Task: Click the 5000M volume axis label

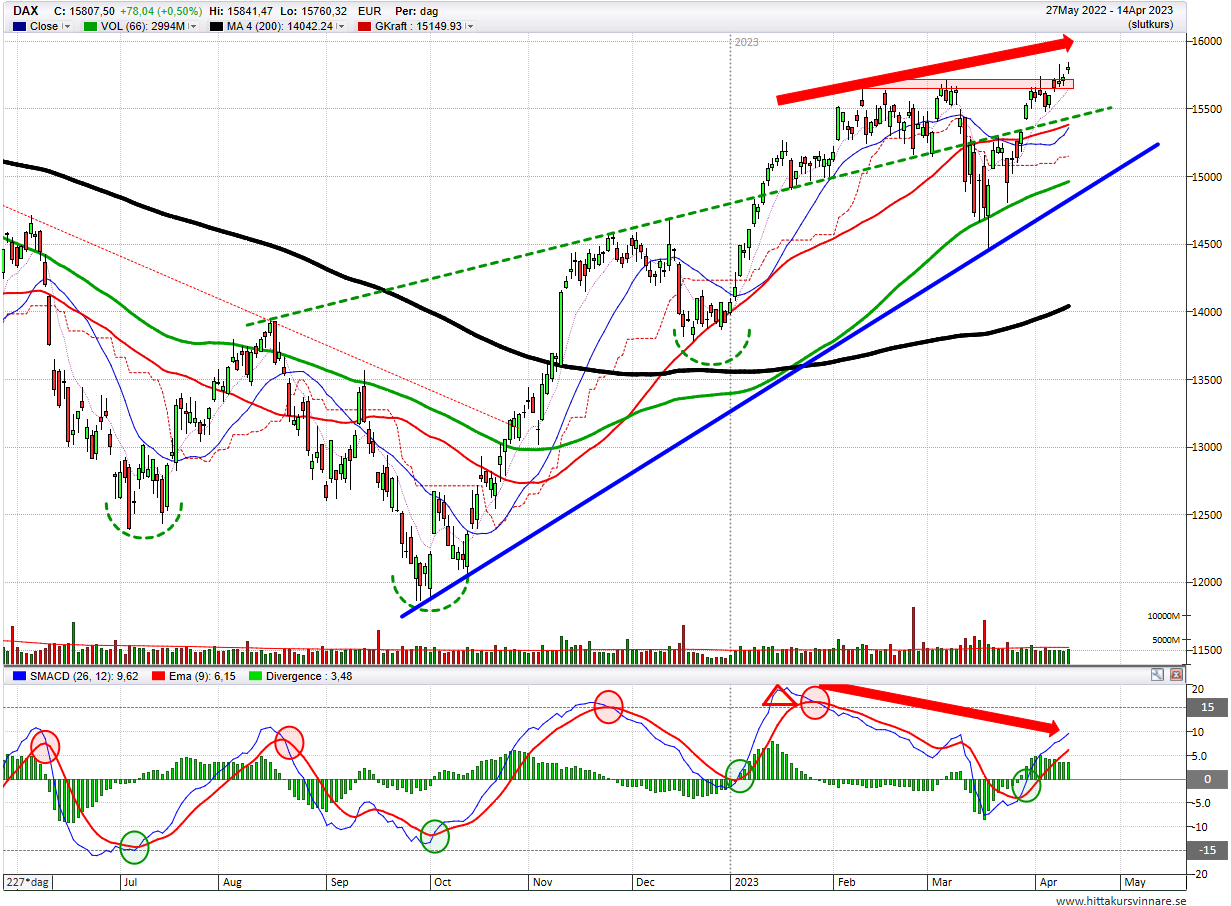Action: click(1168, 639)
